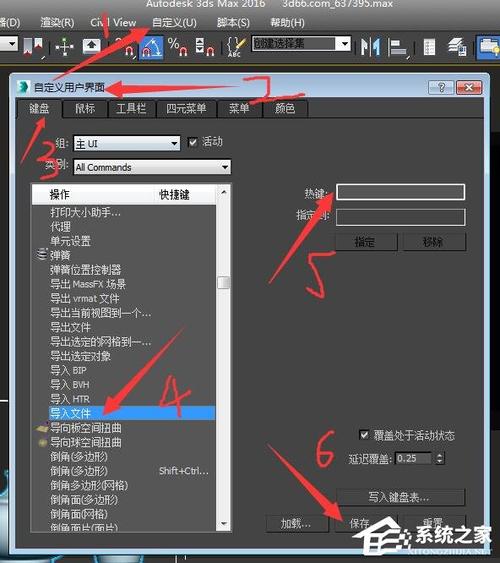
Task: Click the 指定到 field
Action: click(400, 218)
